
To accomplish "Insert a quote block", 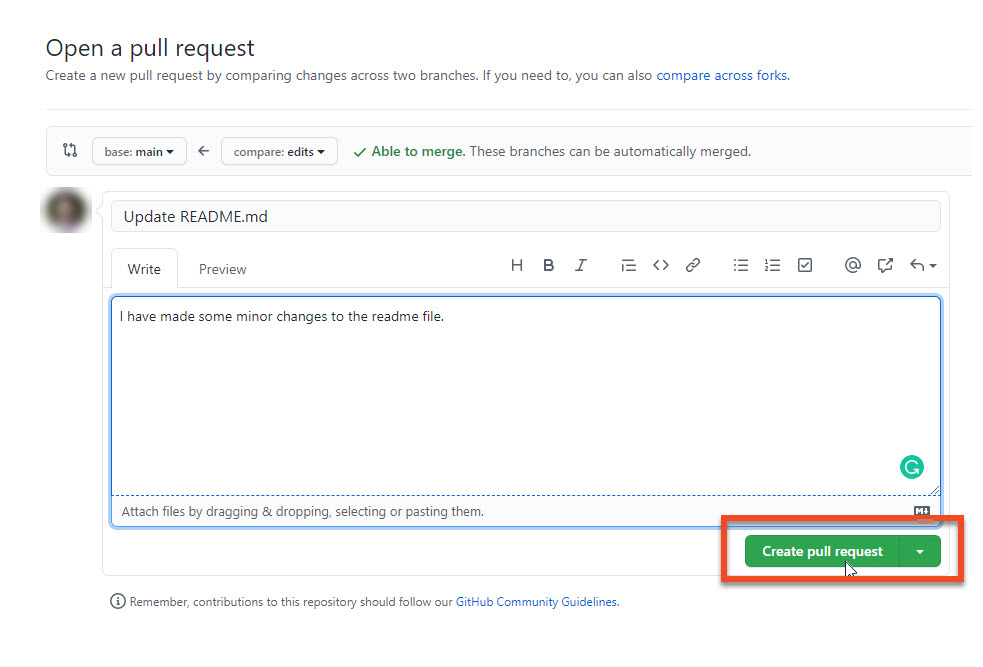I will (628, 265).
